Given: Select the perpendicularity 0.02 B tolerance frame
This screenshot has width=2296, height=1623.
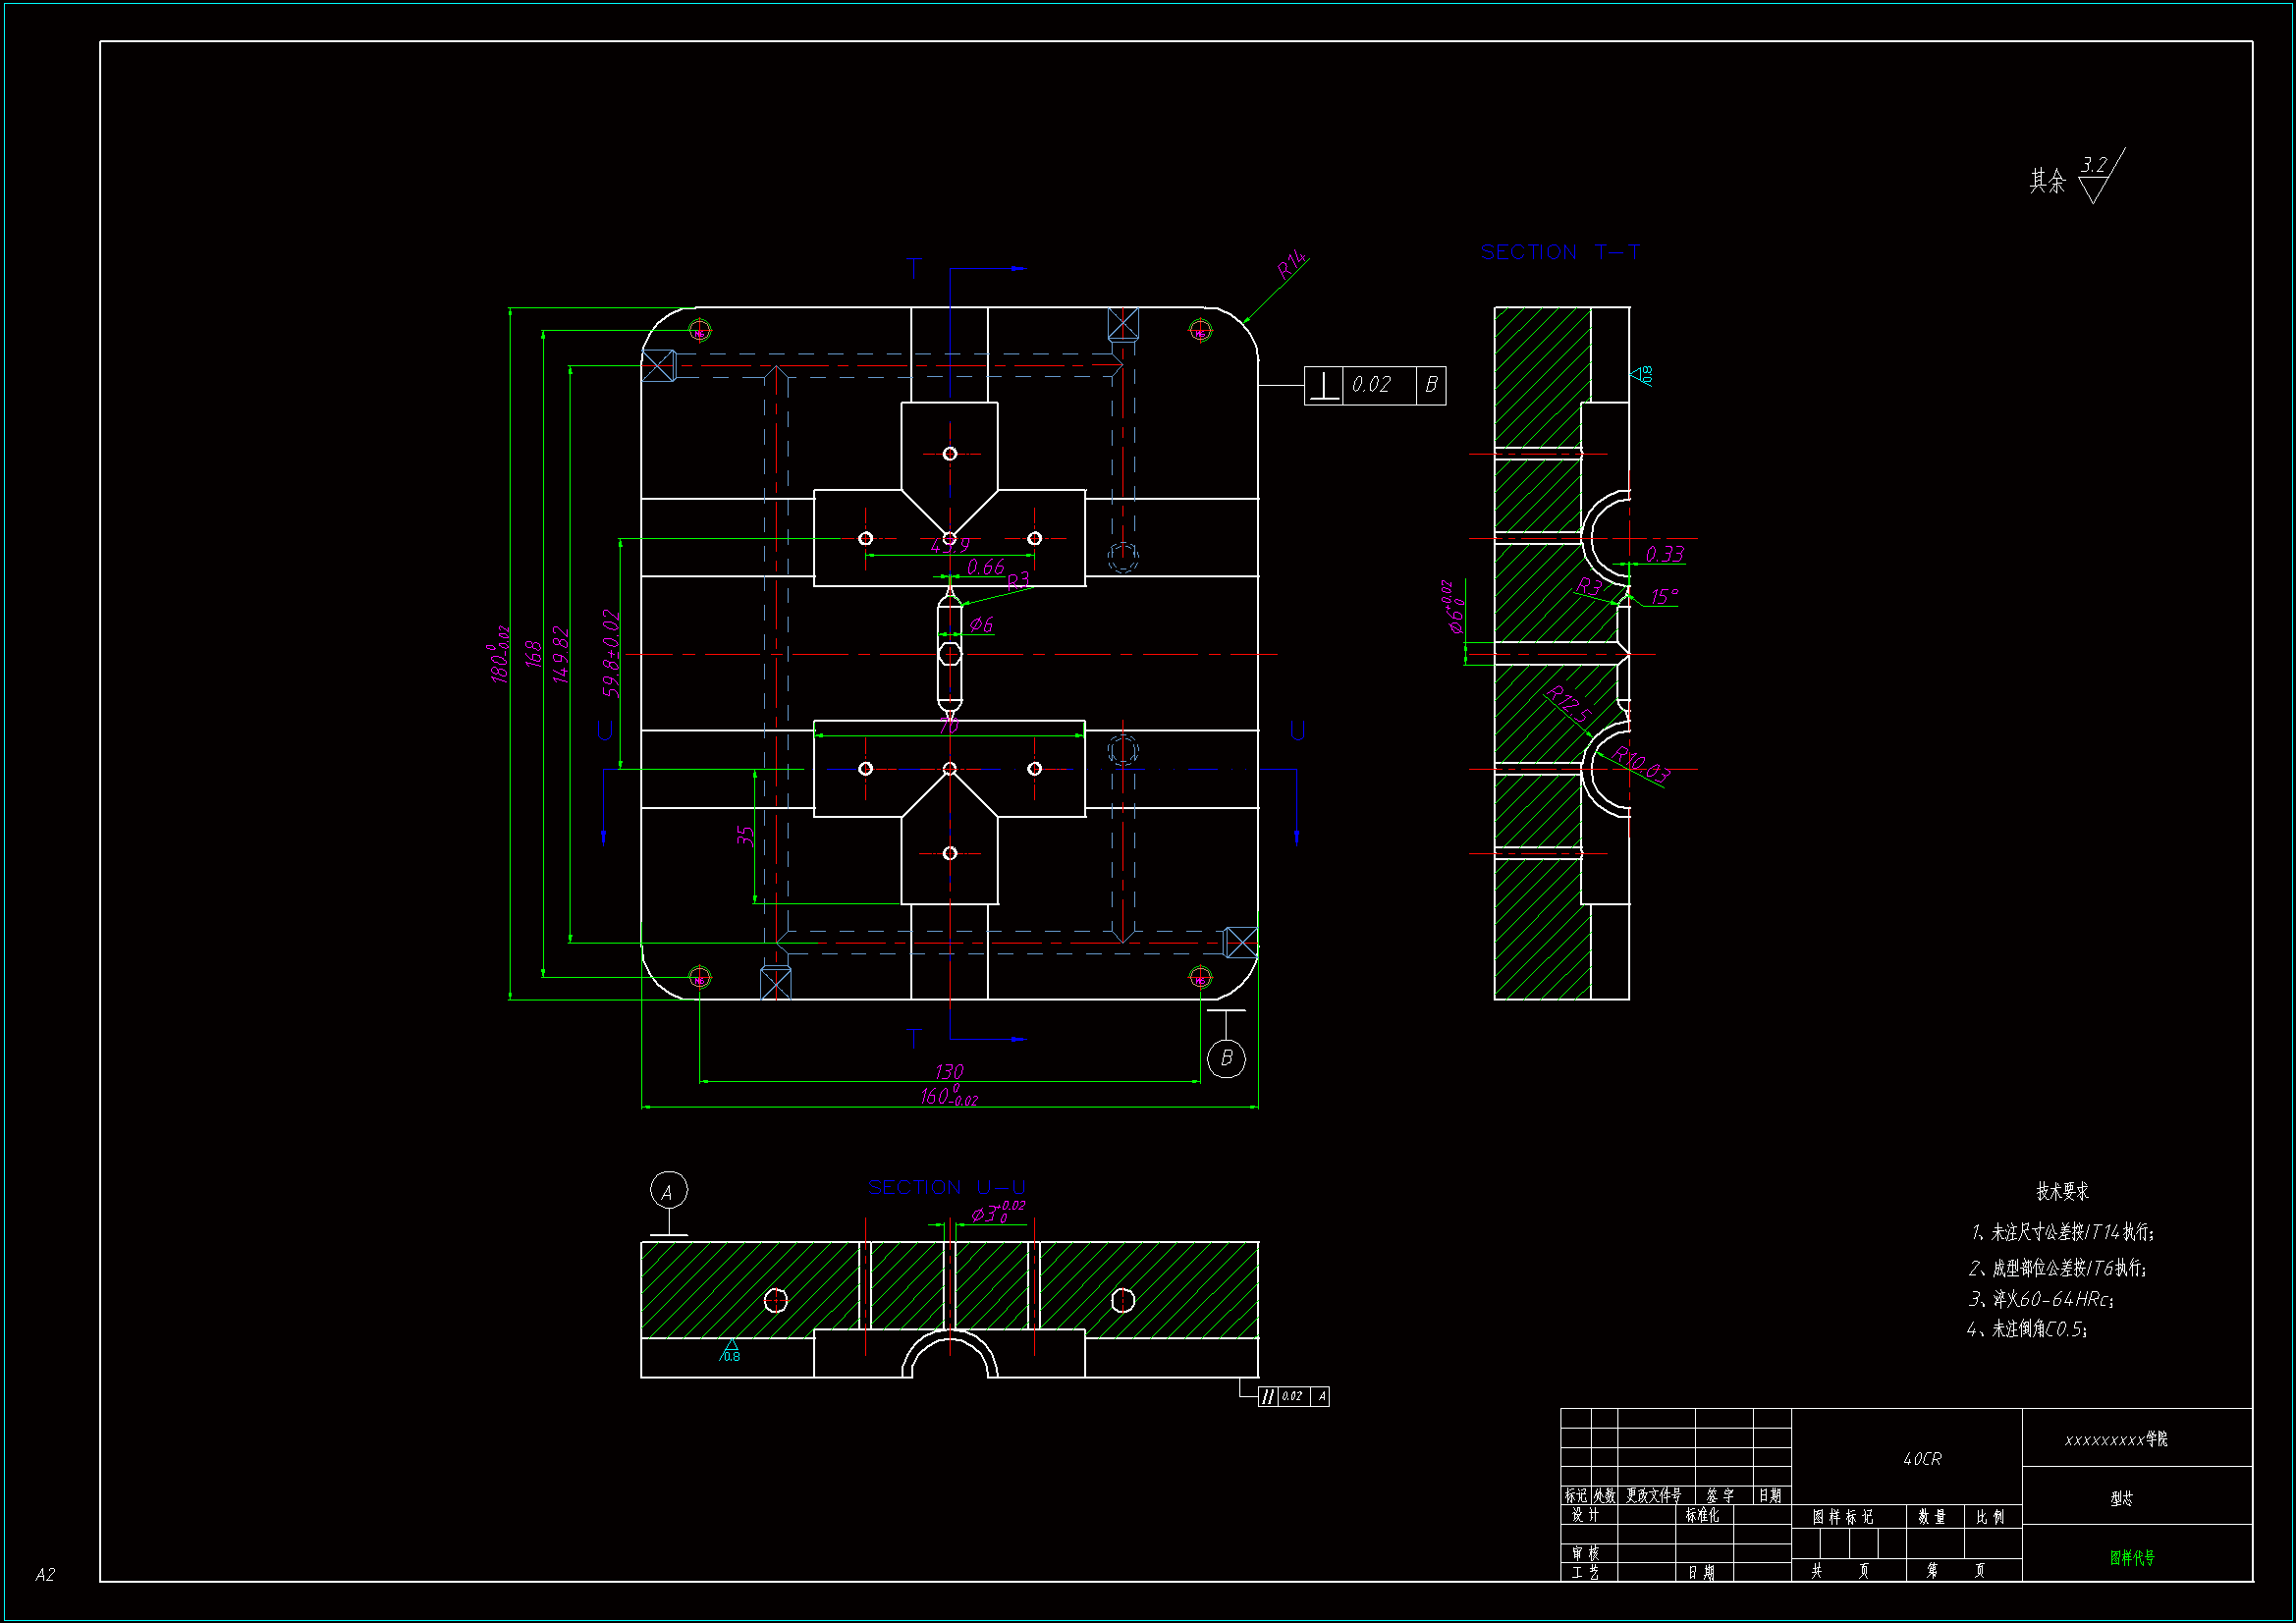Looking at the screenshot, I should (1374, 385).
